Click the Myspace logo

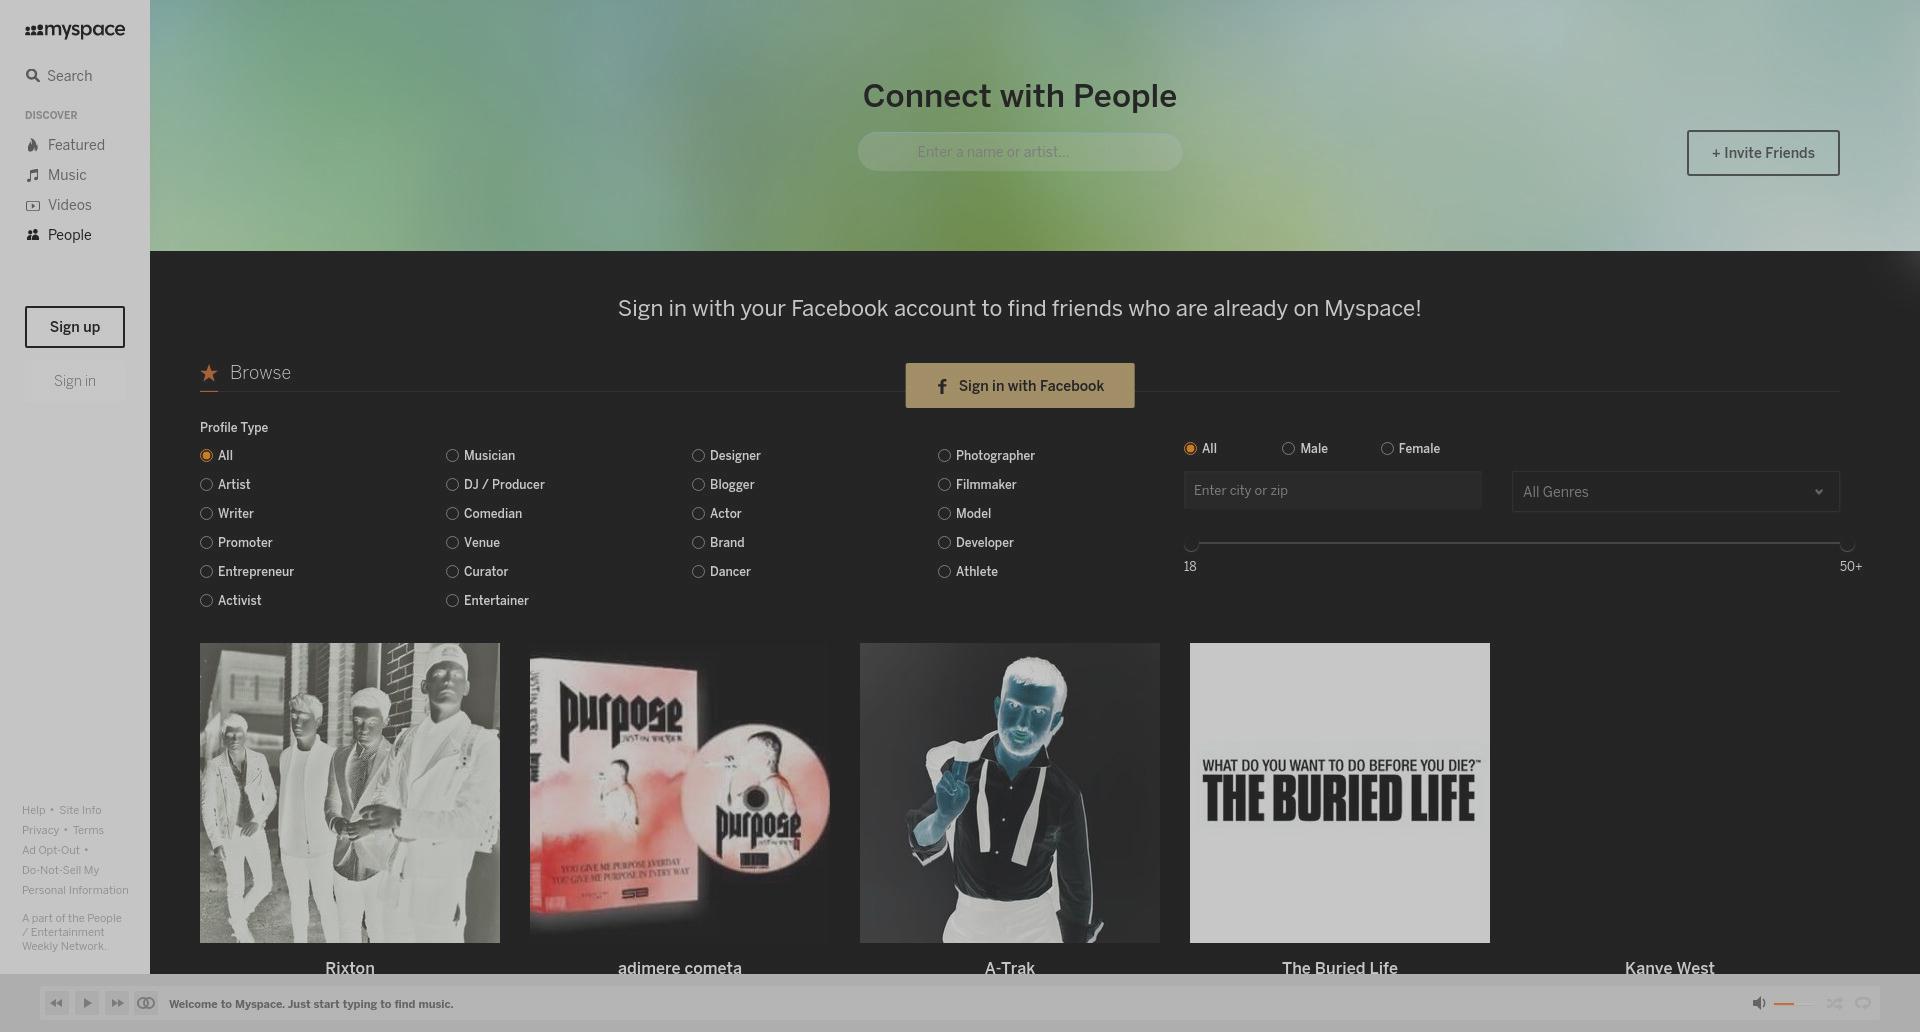75,30
